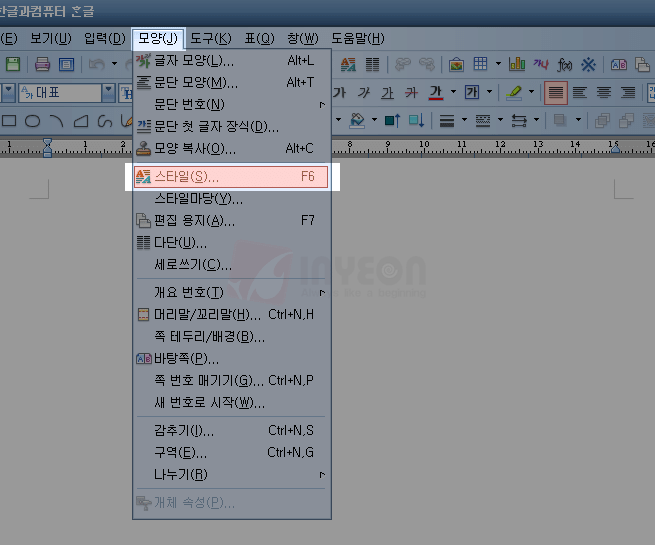Insert a chart with bar chart icon
This screenshot has height=545, width=655.
(x=517, y=64)
